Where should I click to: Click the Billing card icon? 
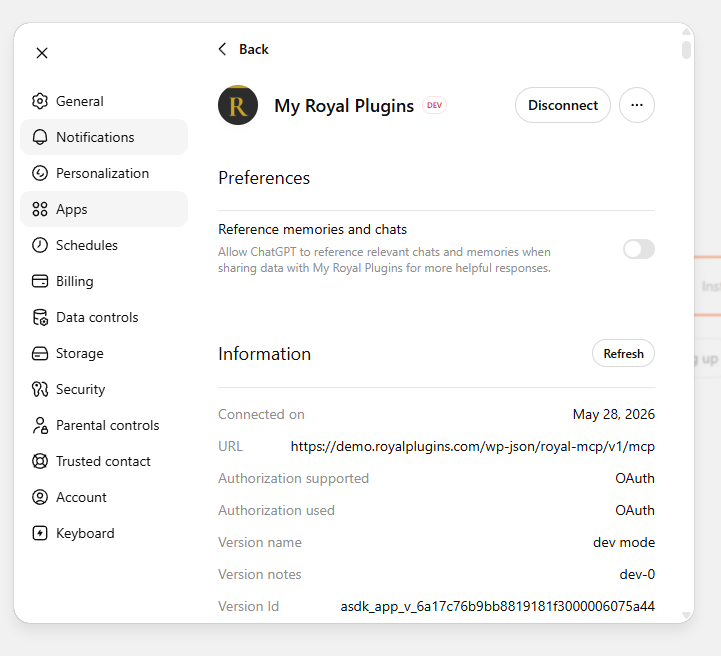pos(40,281)
